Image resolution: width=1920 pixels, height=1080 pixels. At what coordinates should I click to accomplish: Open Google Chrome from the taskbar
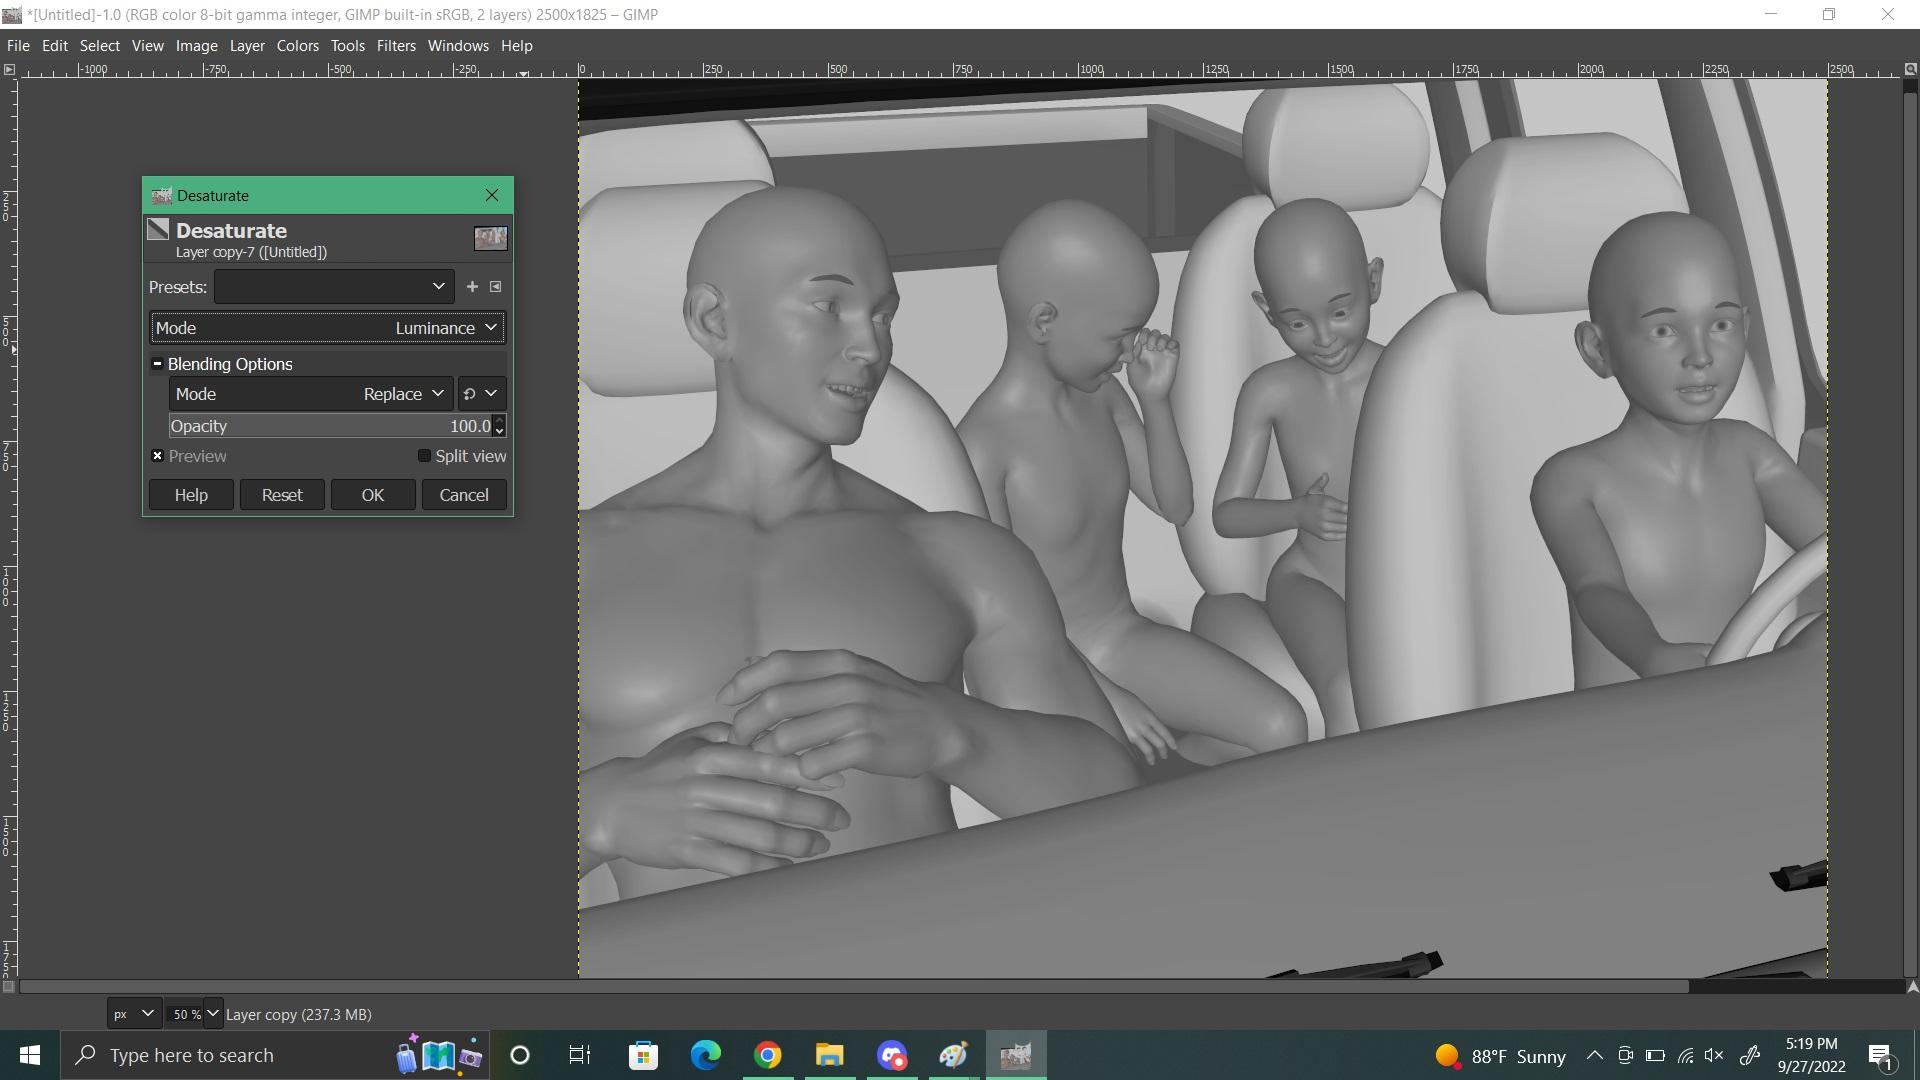[x=767, y=1055]
